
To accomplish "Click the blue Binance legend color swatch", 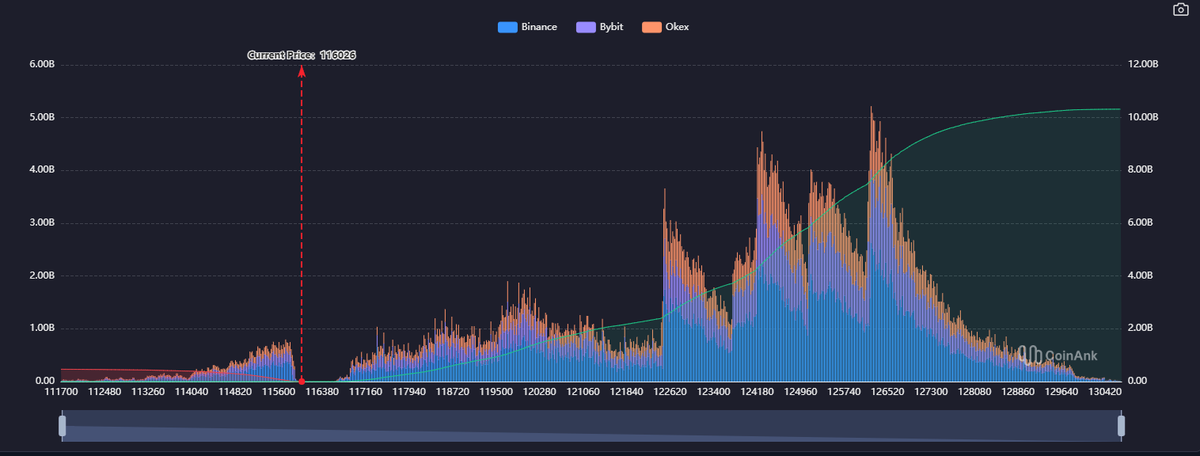I will 507,27.
